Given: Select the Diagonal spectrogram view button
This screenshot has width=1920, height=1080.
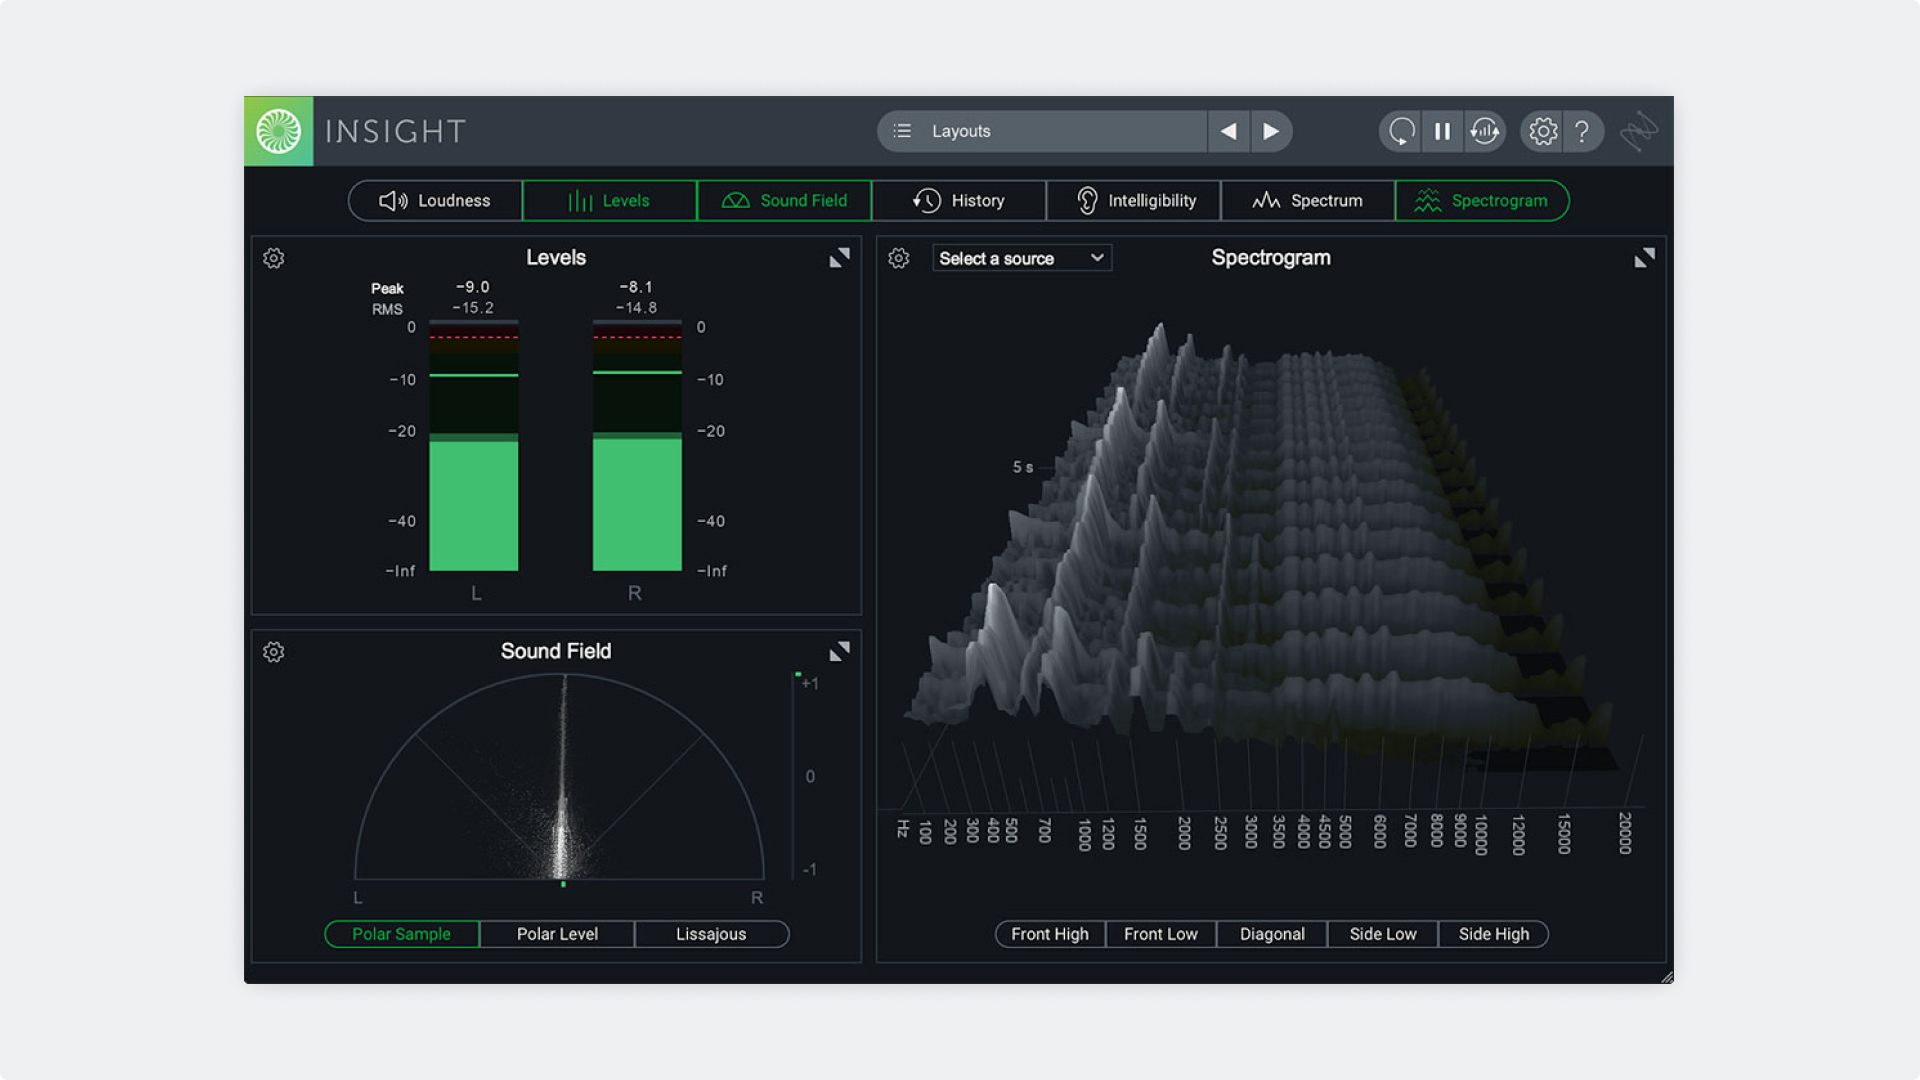Looking at the screenshot, I should (1271, 933).
